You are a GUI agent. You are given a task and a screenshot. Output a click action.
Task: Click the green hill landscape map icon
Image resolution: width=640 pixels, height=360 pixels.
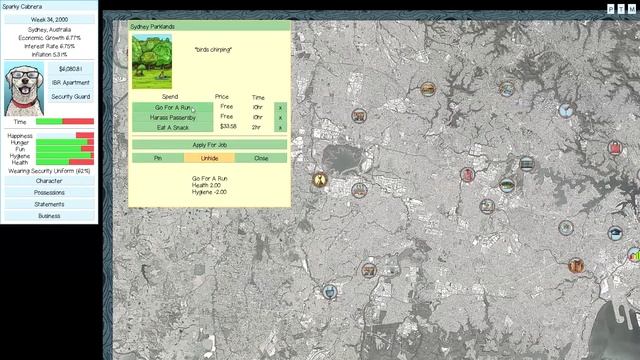tap(507, 185)
